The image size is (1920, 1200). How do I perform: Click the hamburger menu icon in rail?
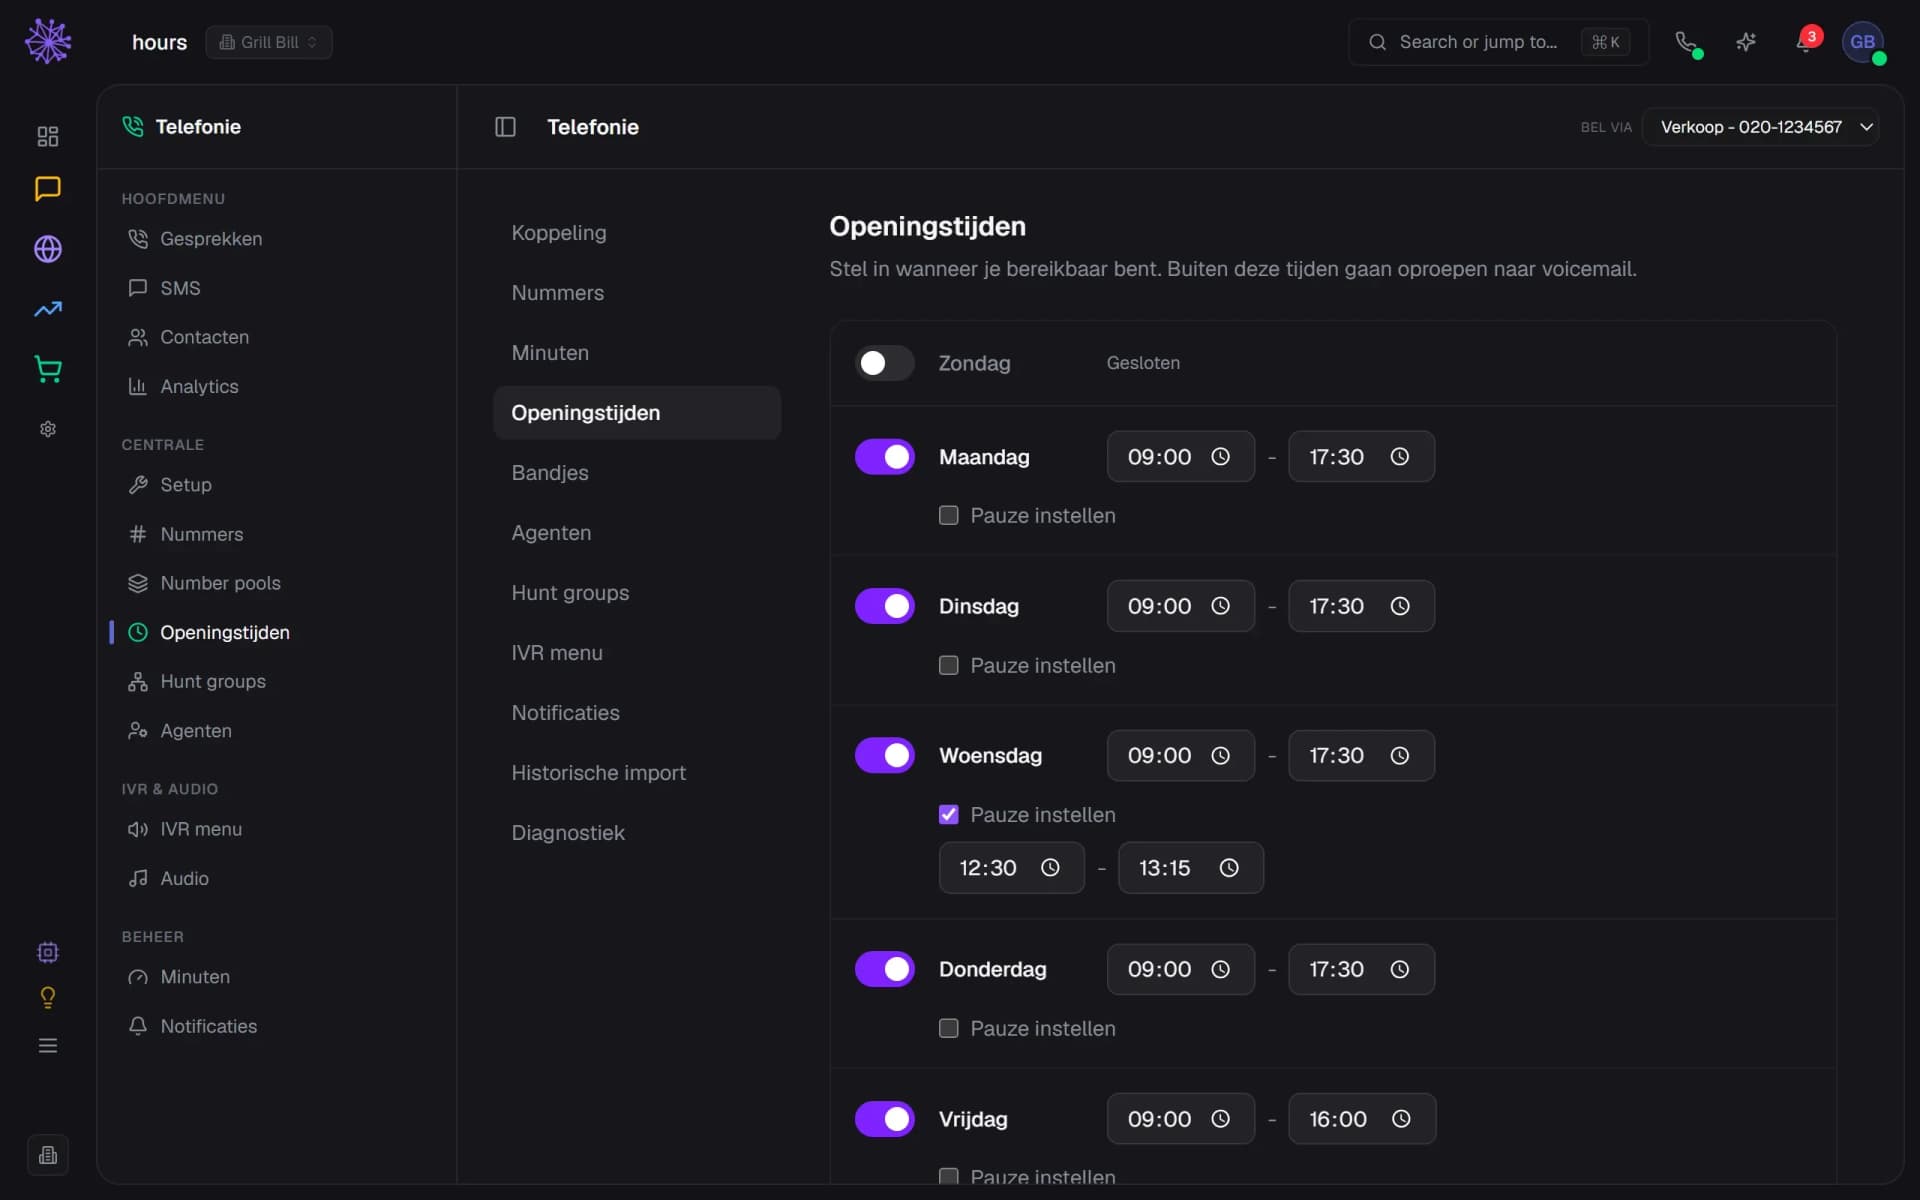[x=48, y=1046]
